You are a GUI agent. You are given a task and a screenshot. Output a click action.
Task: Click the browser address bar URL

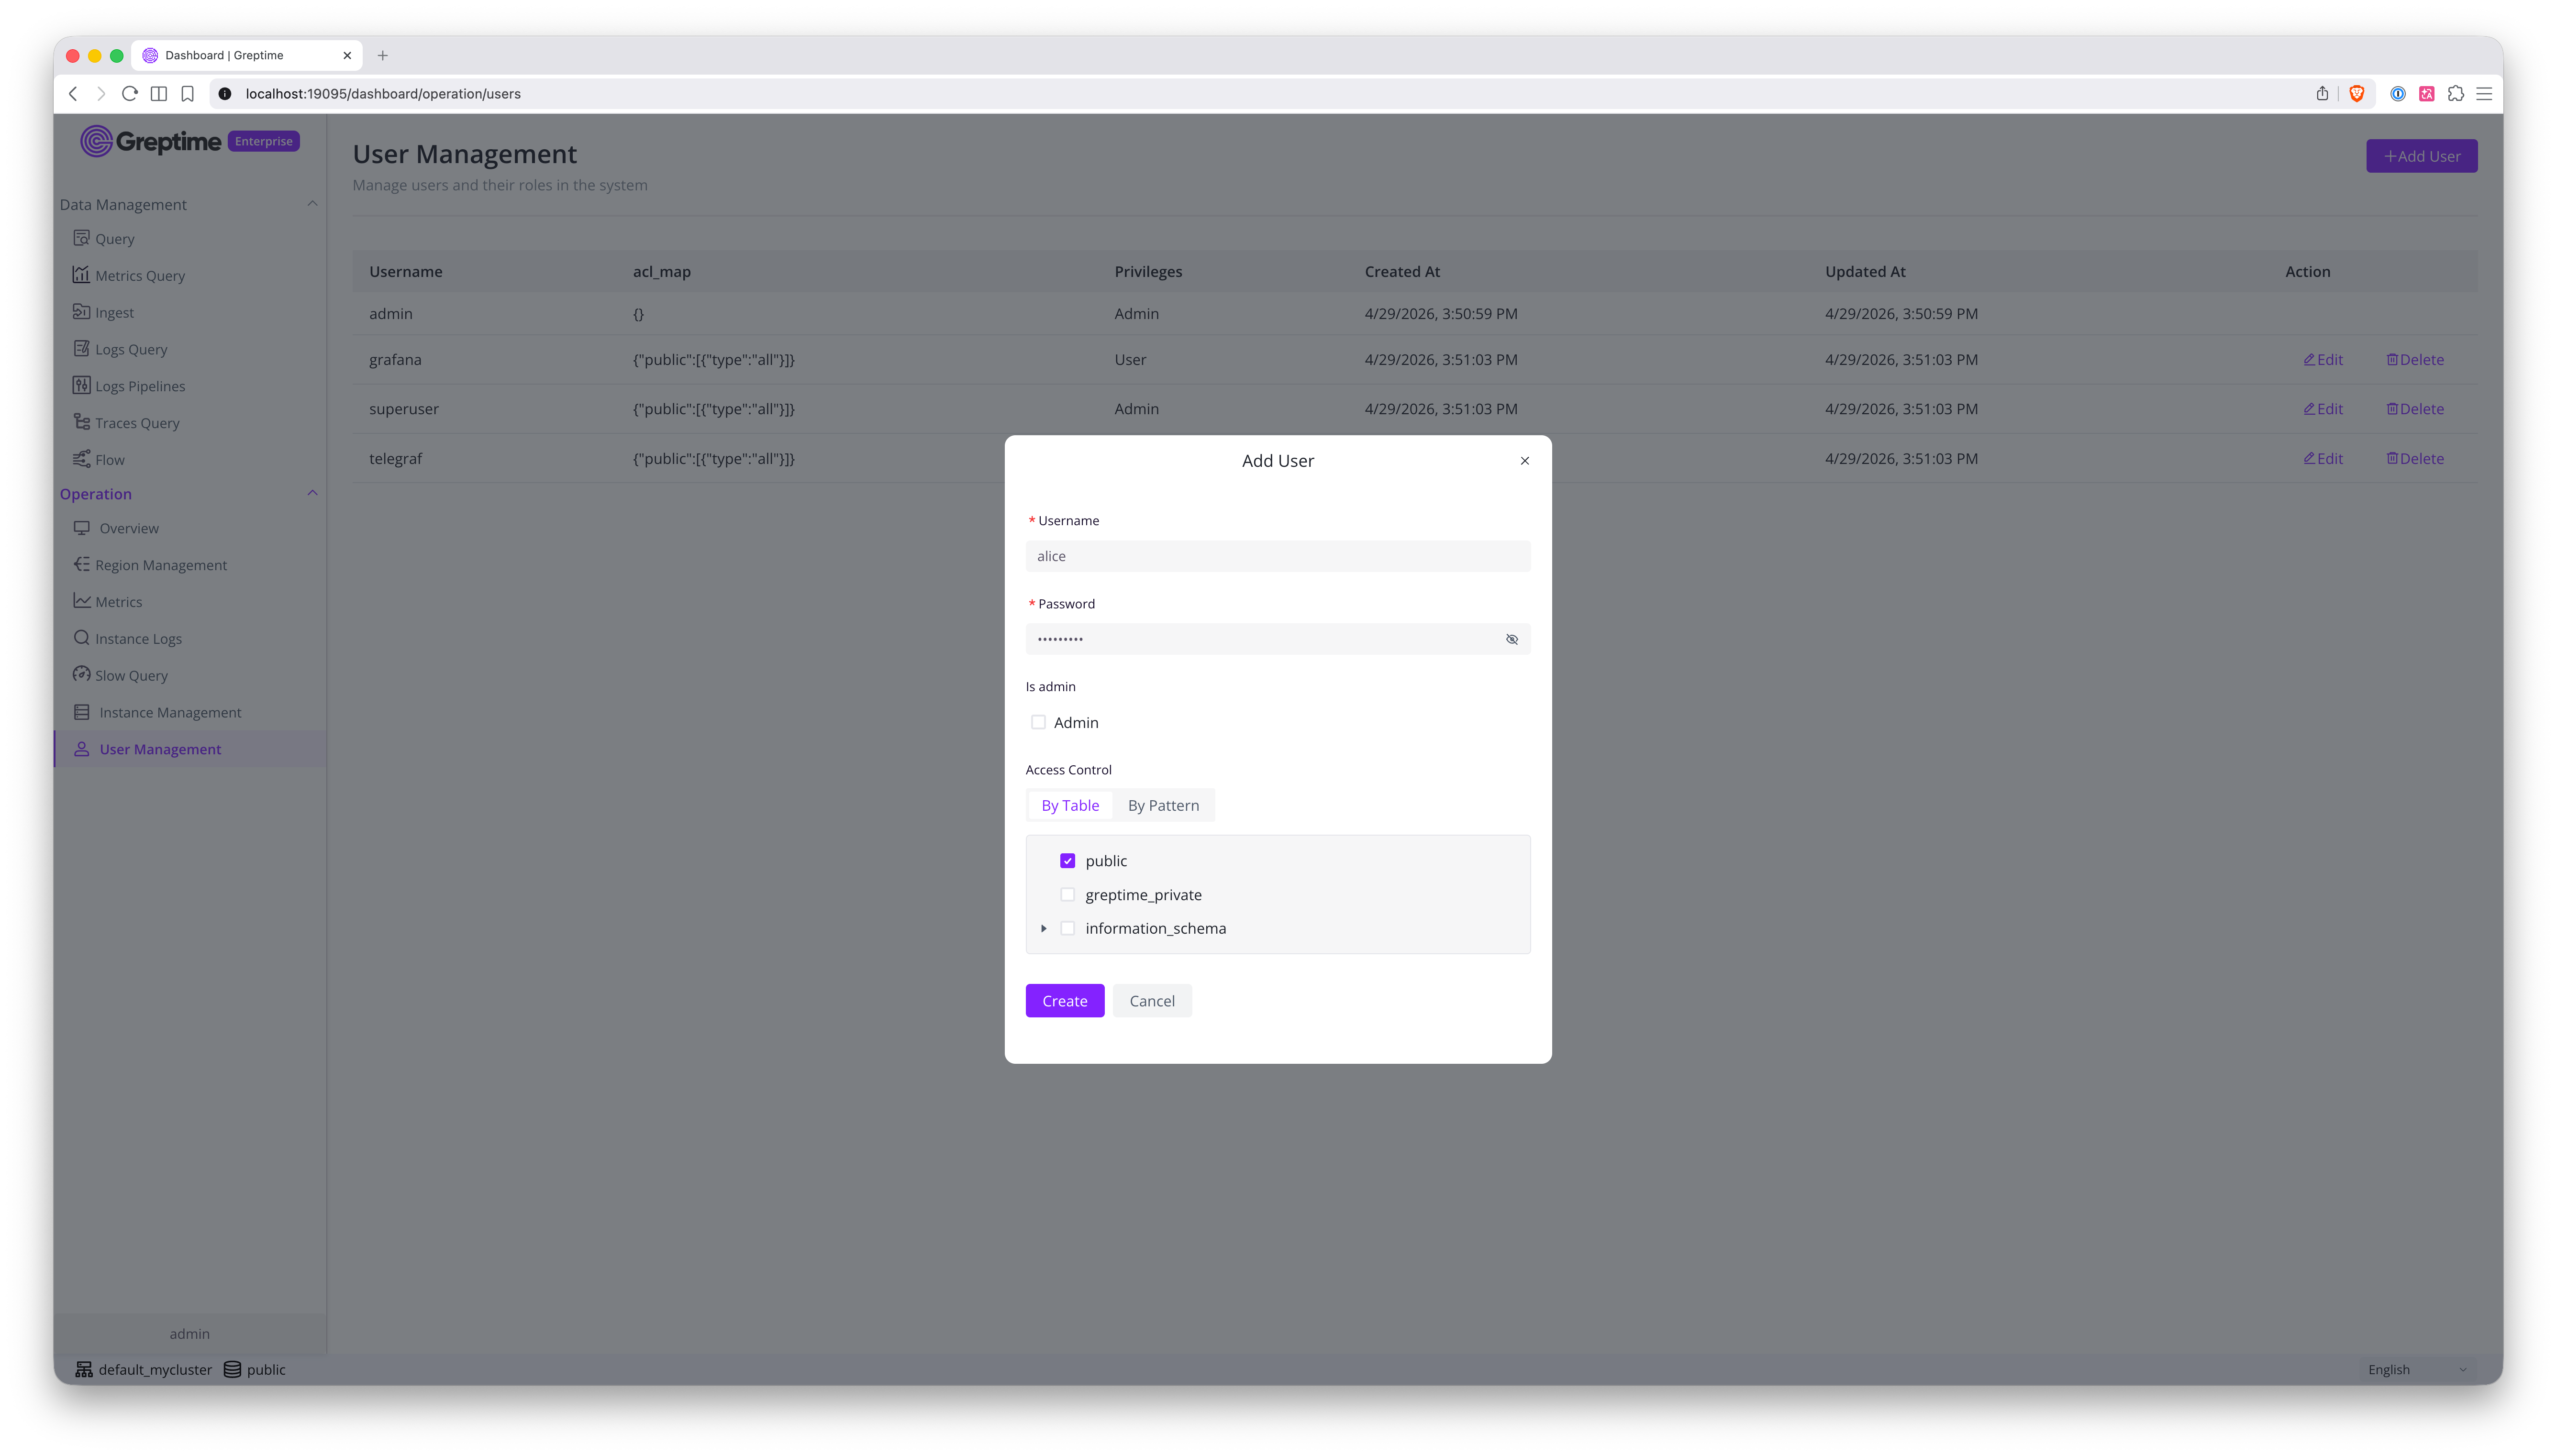coord(383,94)
